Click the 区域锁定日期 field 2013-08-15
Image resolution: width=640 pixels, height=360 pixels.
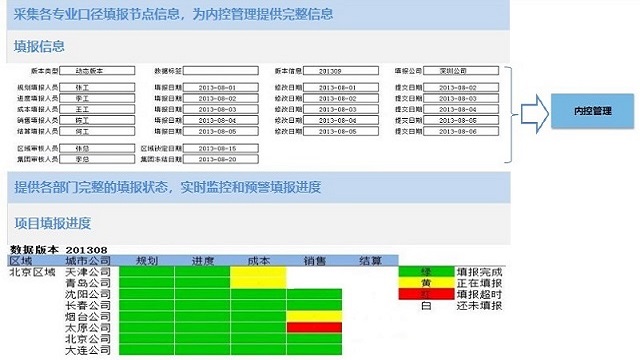[x=220, y=148]
